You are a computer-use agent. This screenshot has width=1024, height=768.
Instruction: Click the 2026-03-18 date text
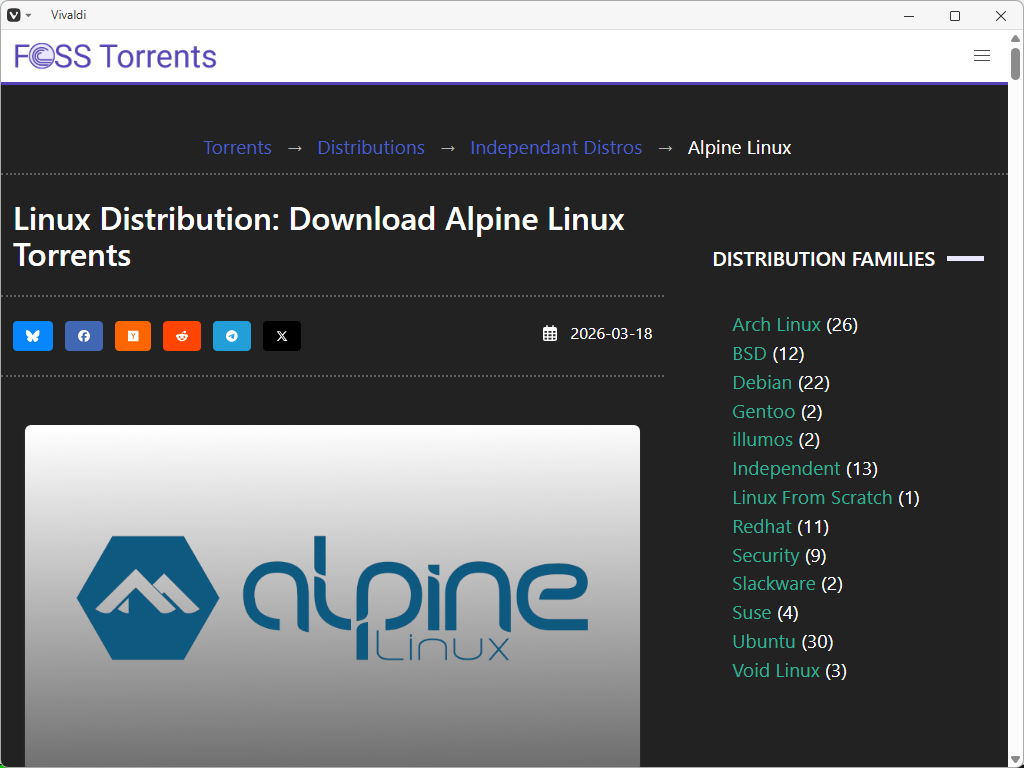(611, 334)
